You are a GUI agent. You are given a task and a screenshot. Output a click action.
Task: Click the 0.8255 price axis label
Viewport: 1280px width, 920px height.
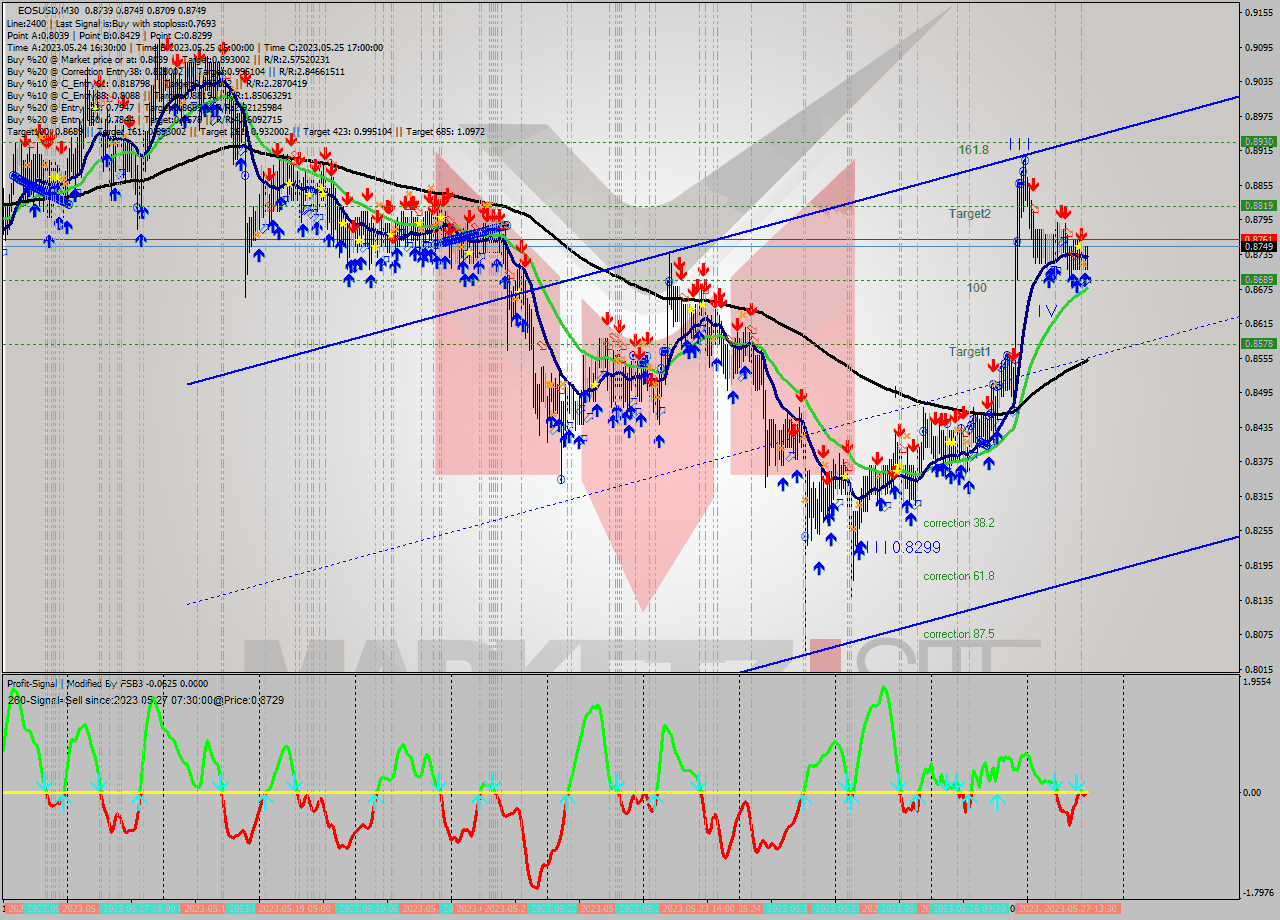click(1259, 530)
